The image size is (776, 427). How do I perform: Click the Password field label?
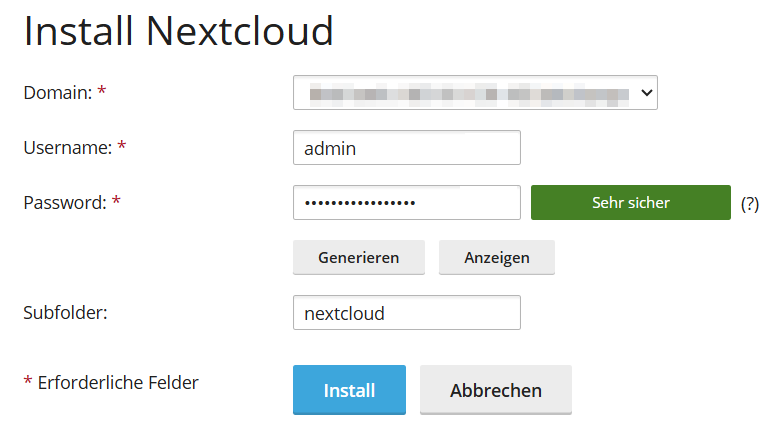coord(64,202)
